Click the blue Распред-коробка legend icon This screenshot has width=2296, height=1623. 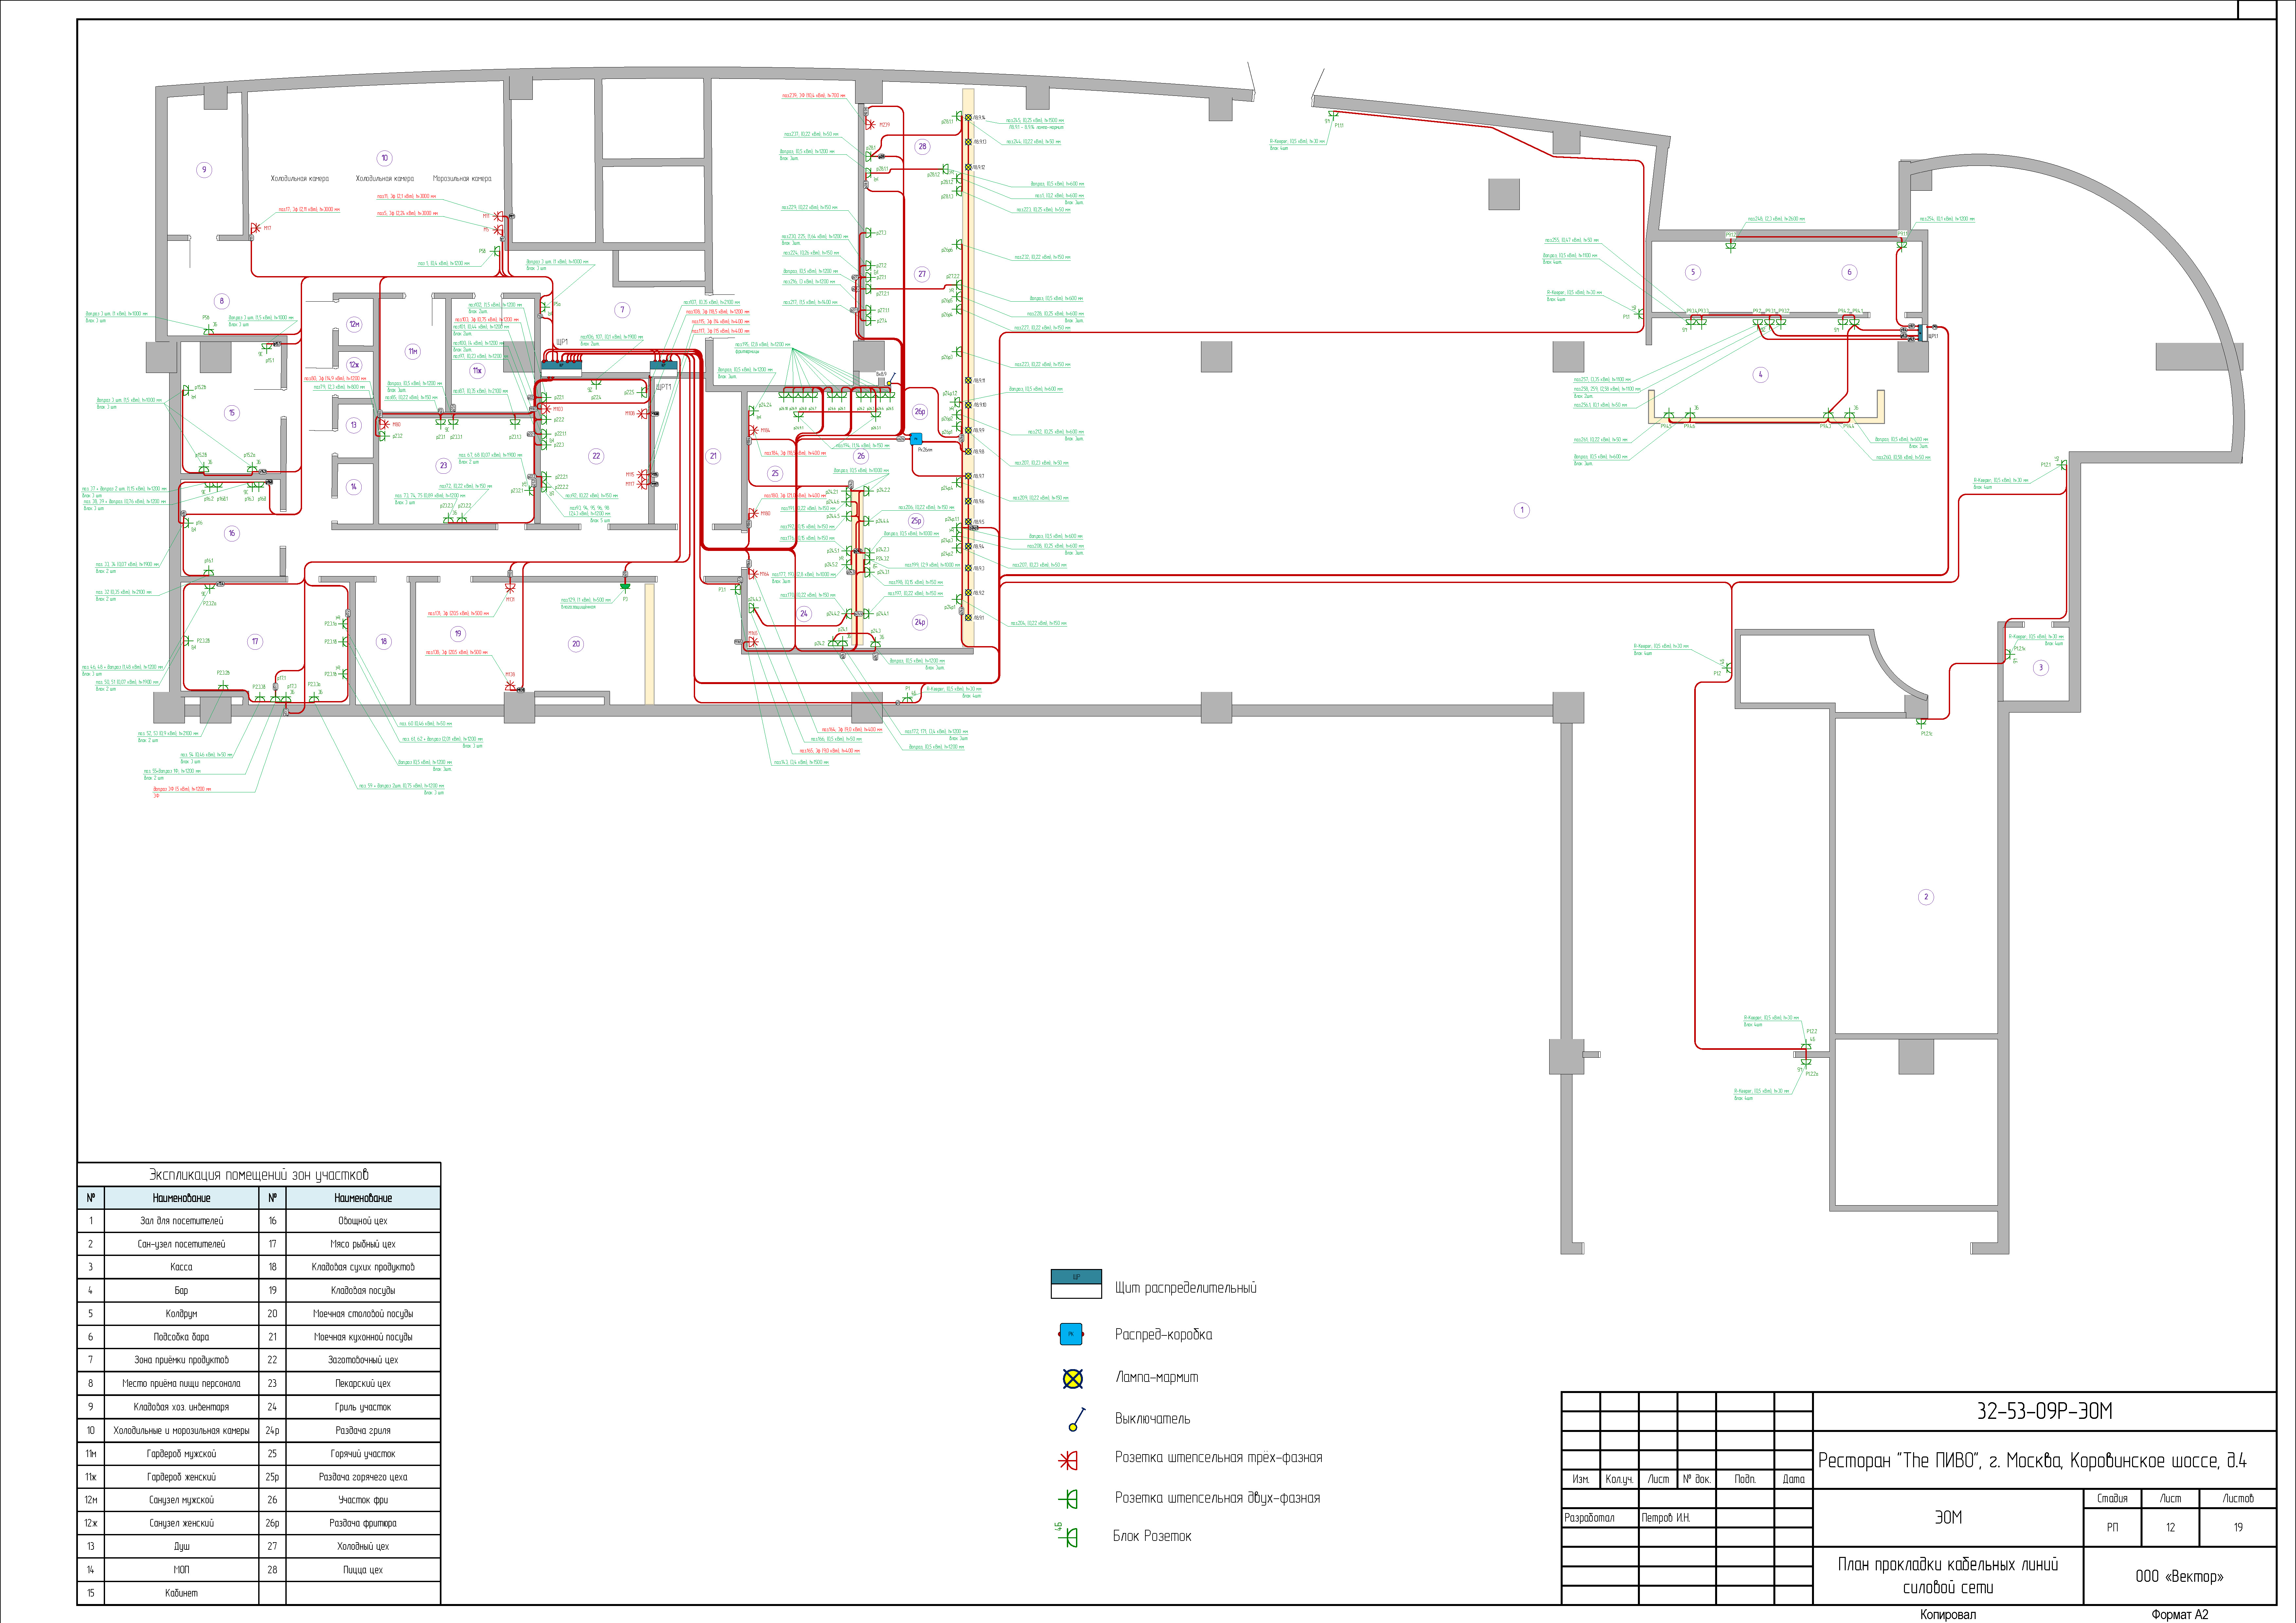pyautogui.click(x=1071, y=1334)
